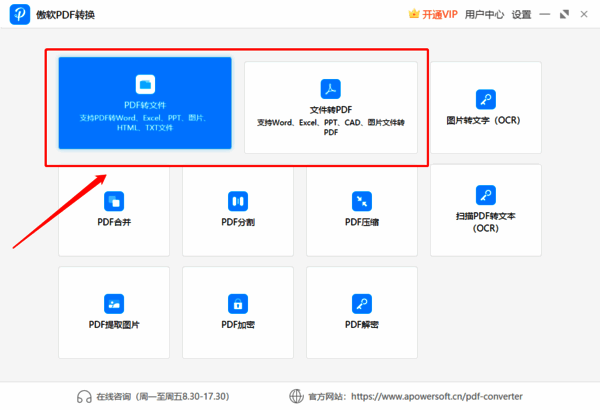Click the PDF提取图片 label
The height and width of the screenshot is (410, 600).
click(114, 325)
